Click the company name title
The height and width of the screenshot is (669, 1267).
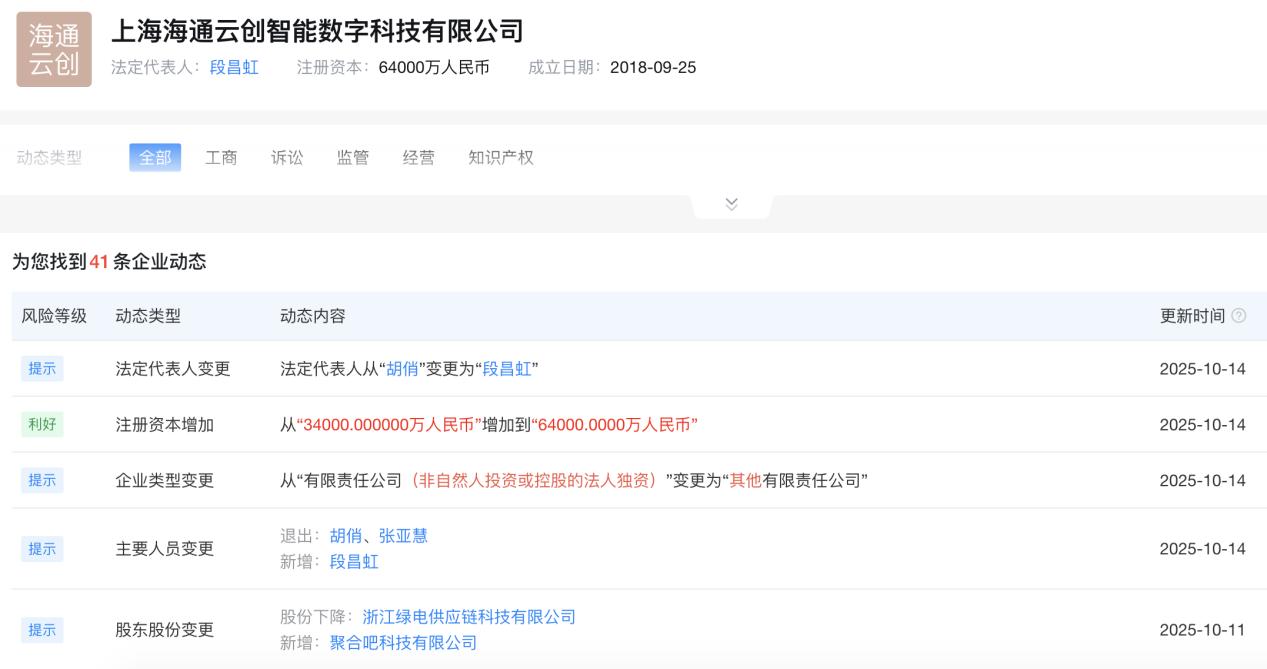(317, 31)
